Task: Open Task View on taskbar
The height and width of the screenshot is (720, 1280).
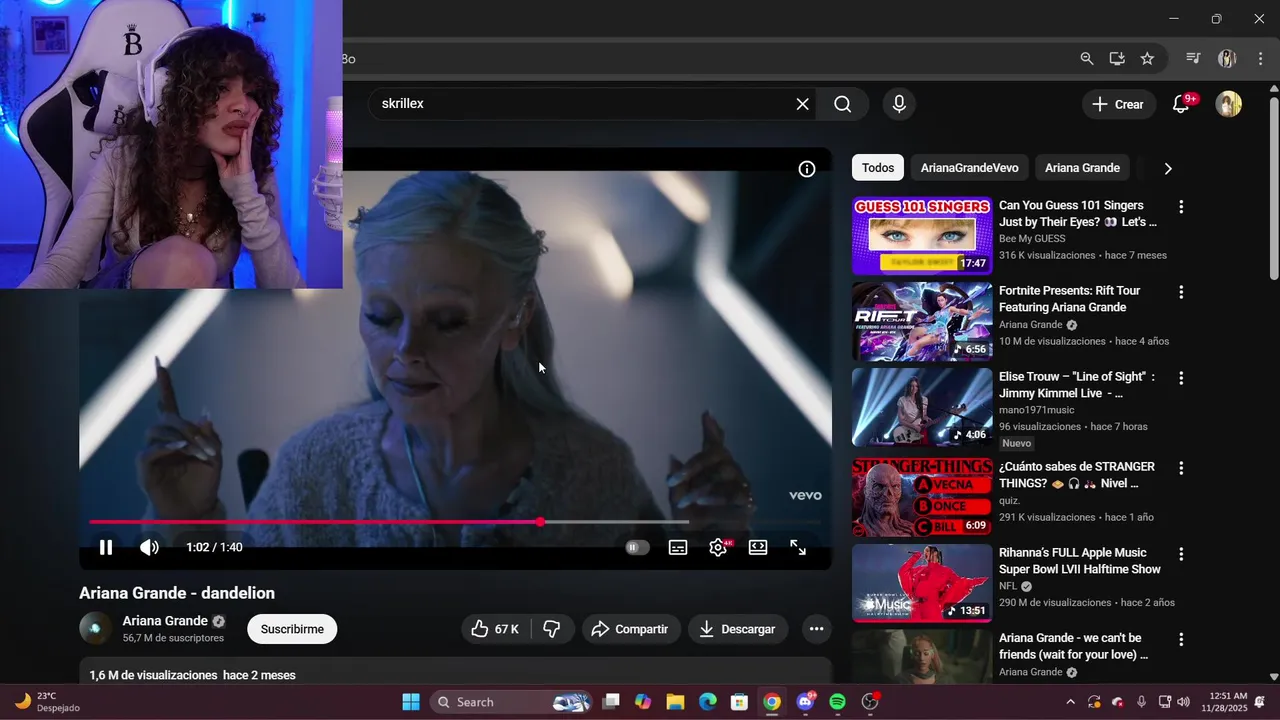Action: [x=611, y=702]
